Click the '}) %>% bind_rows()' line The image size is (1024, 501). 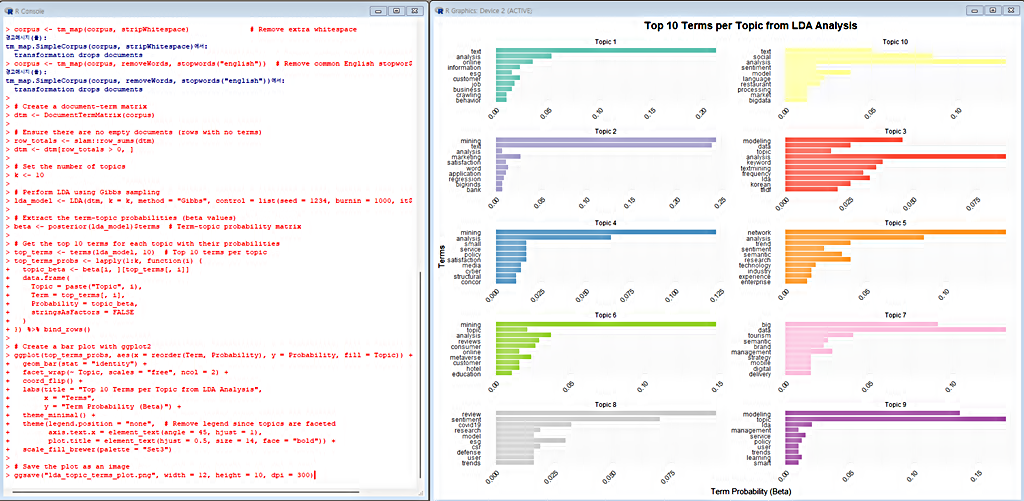[x=50, y=329]
